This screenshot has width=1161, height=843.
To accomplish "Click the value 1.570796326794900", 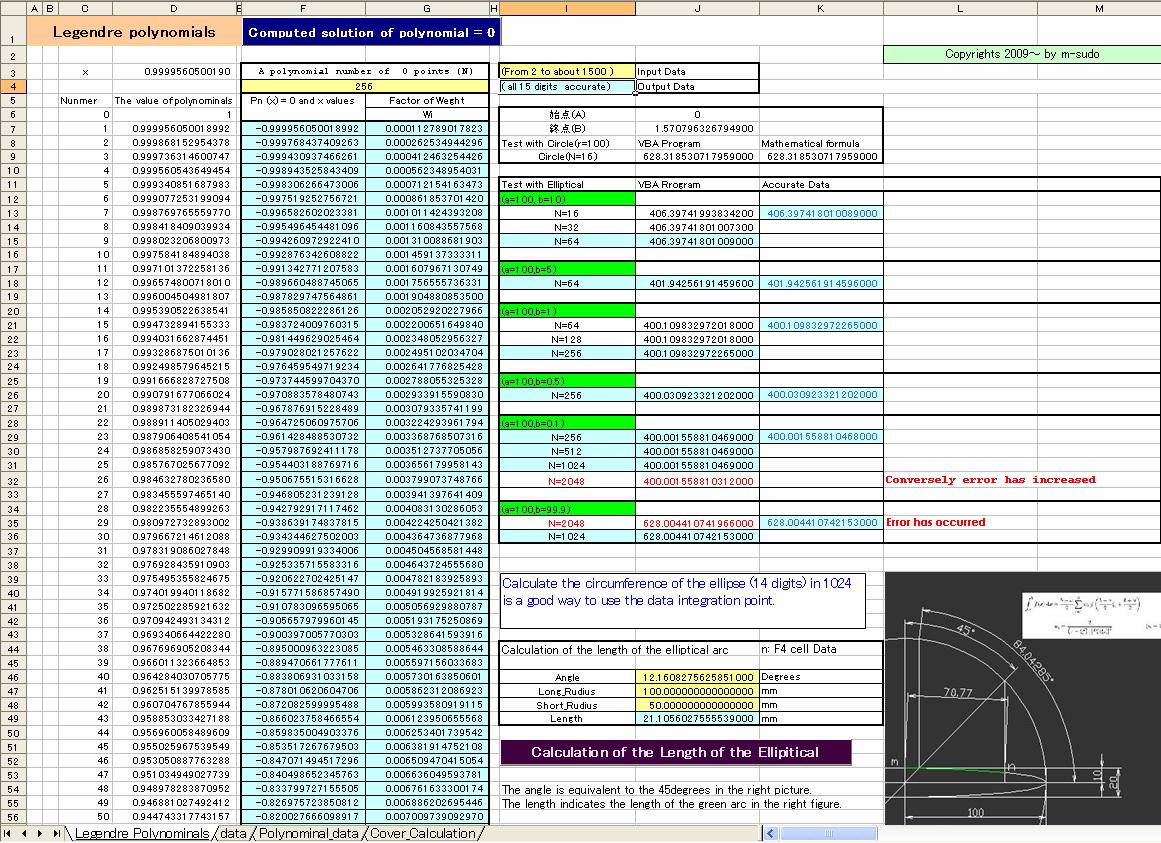I will coord(697,129).
